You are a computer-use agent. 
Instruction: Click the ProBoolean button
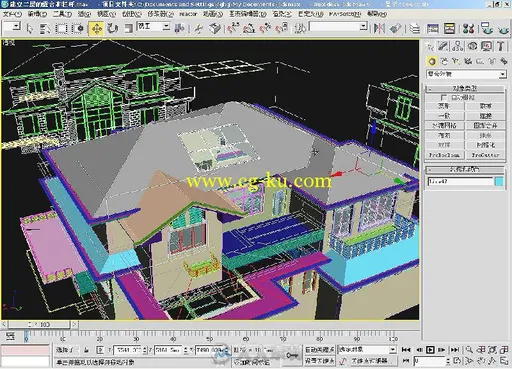coord(444,155)
